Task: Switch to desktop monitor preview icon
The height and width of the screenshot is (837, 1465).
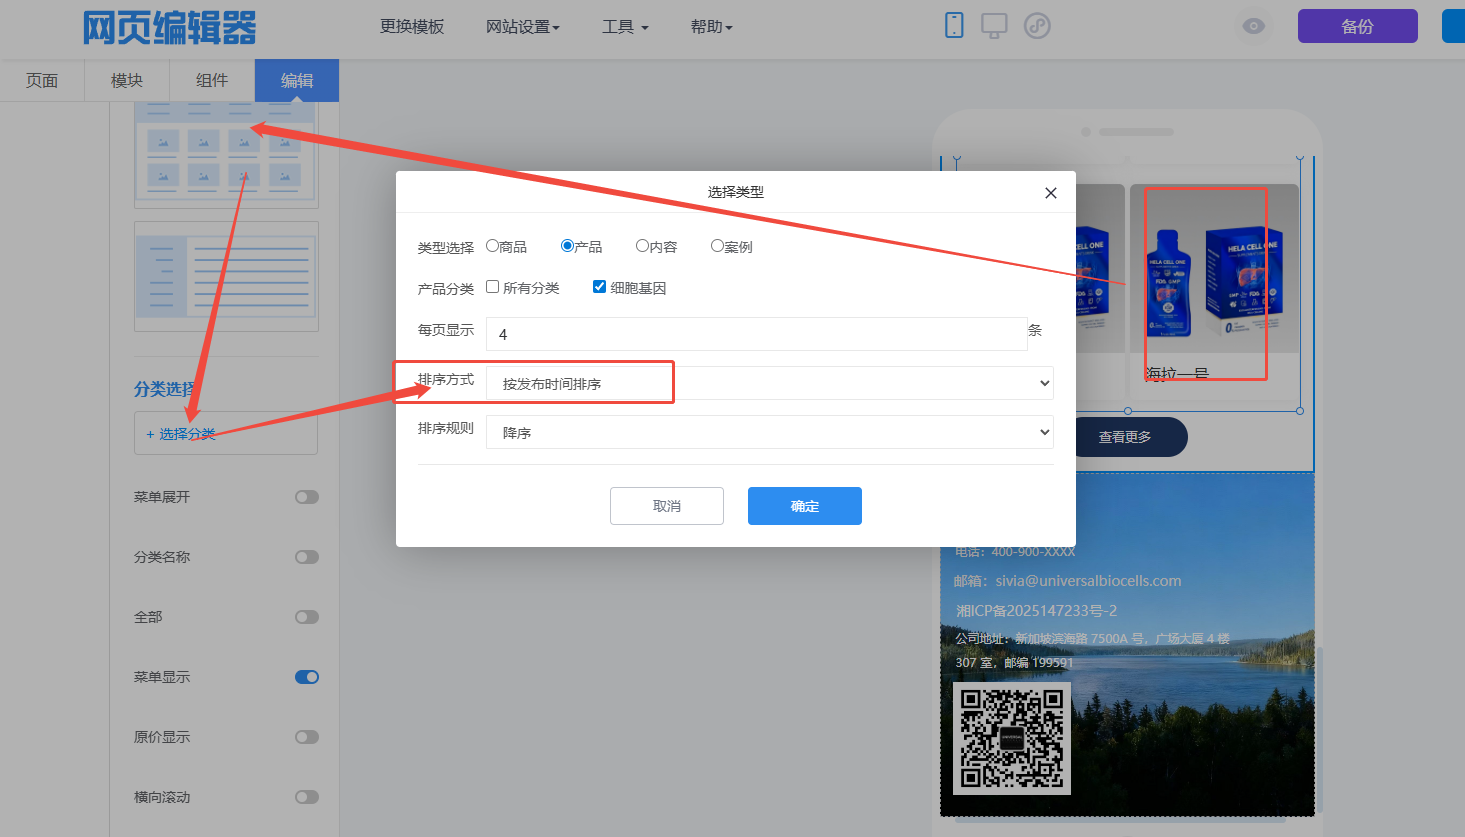Action: click(994, 26)
